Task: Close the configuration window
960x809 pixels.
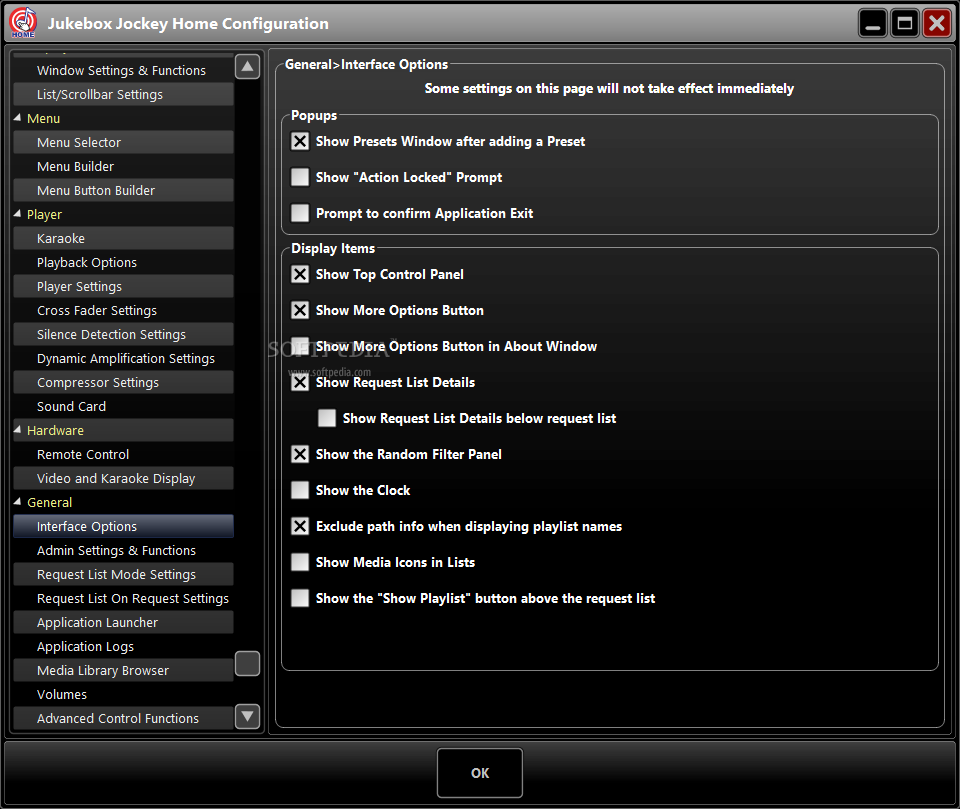Action: [937, 24]
